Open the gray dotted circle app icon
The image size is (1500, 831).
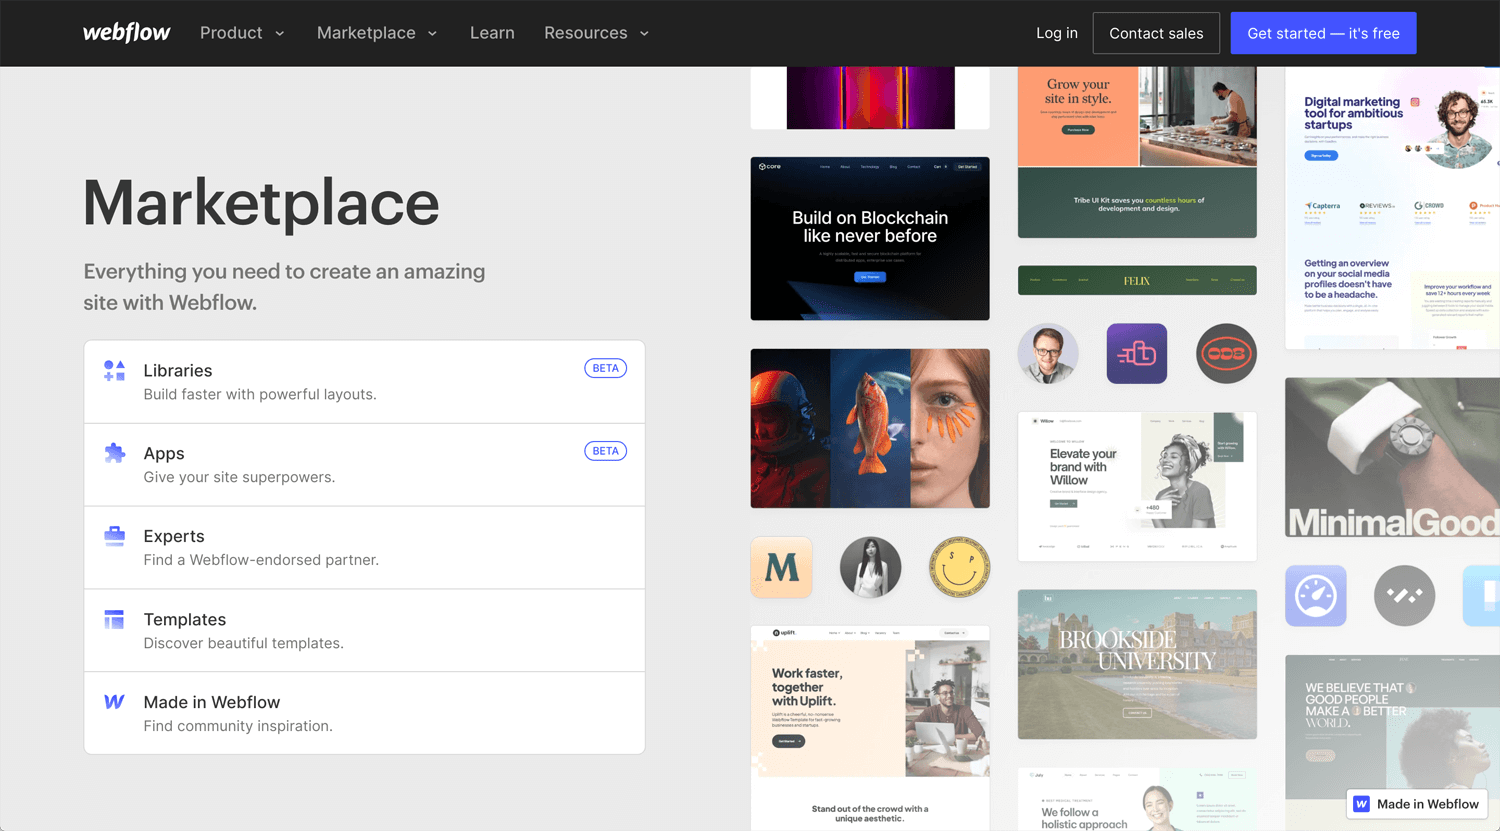pyautogui.click(x=1405, y=596)
